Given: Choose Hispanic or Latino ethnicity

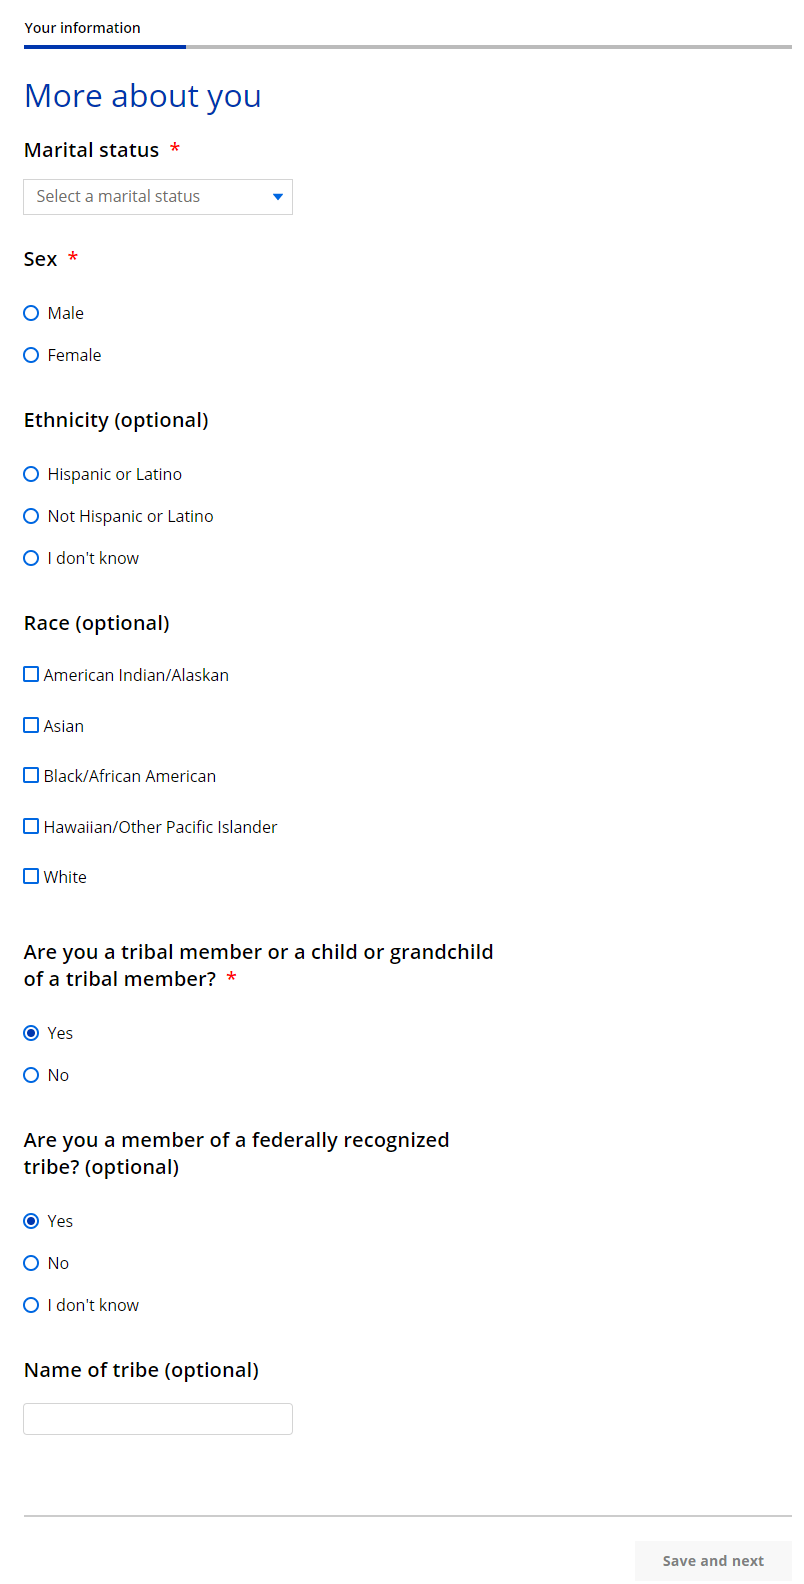Looking at the screenshot, I should (31, 474).
